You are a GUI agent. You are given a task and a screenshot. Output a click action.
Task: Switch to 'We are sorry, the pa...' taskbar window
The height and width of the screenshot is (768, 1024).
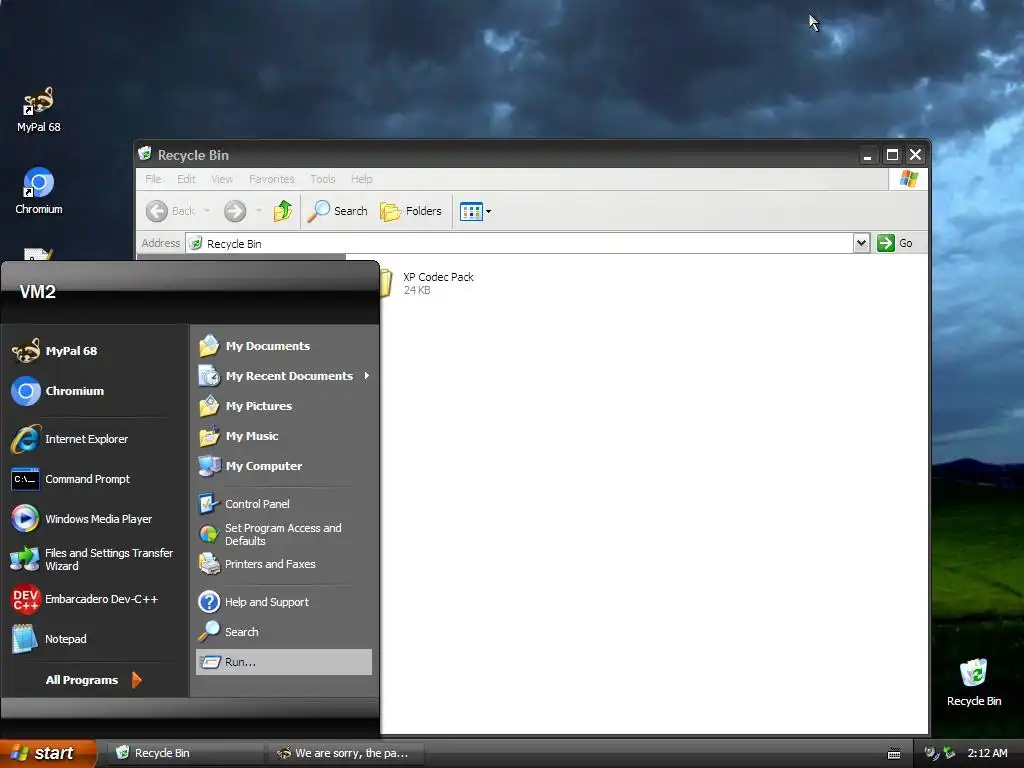click(x=345, y=753)
